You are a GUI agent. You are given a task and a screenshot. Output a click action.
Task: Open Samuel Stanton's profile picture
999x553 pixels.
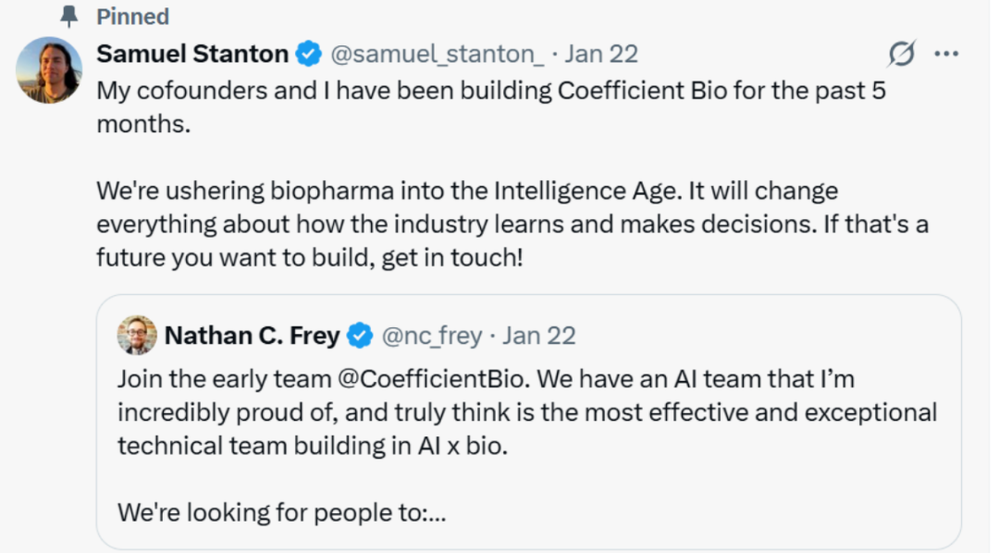coord(49,70)
